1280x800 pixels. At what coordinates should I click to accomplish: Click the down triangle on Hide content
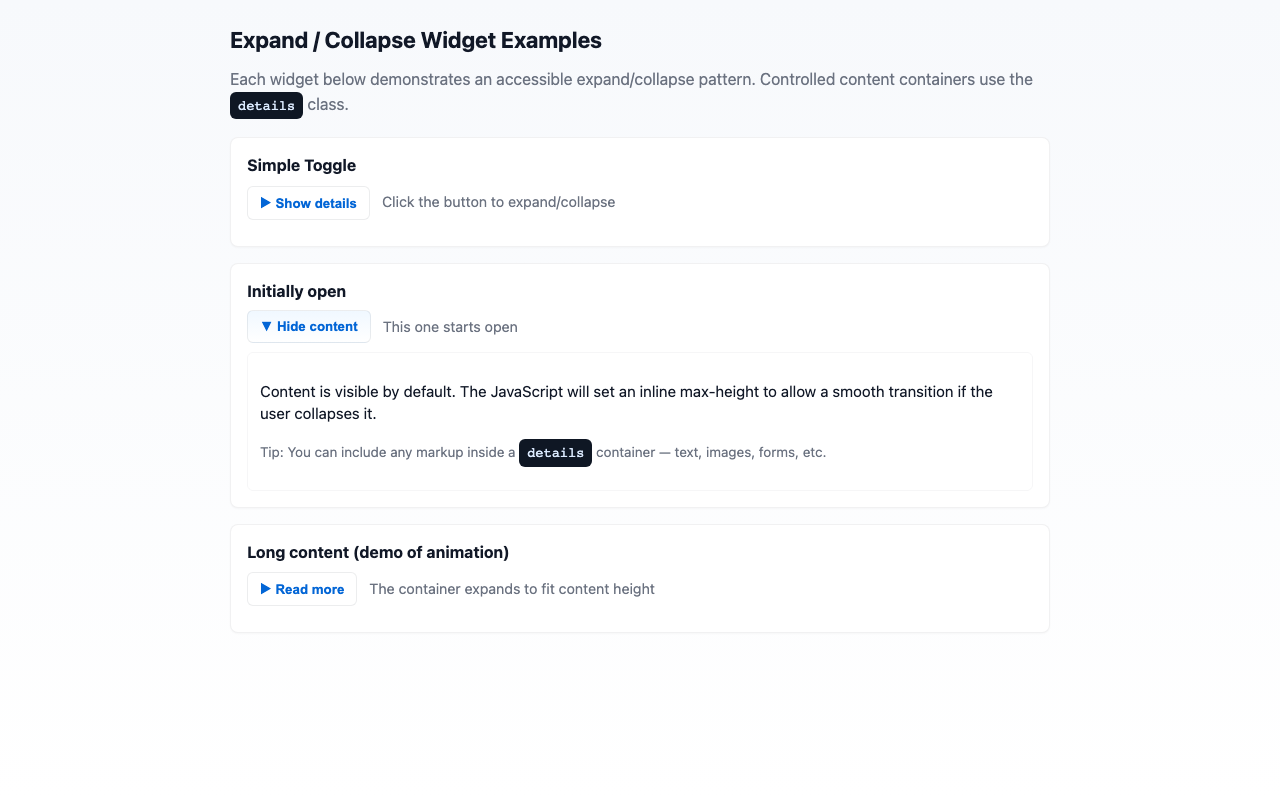[x=265, y=326]
